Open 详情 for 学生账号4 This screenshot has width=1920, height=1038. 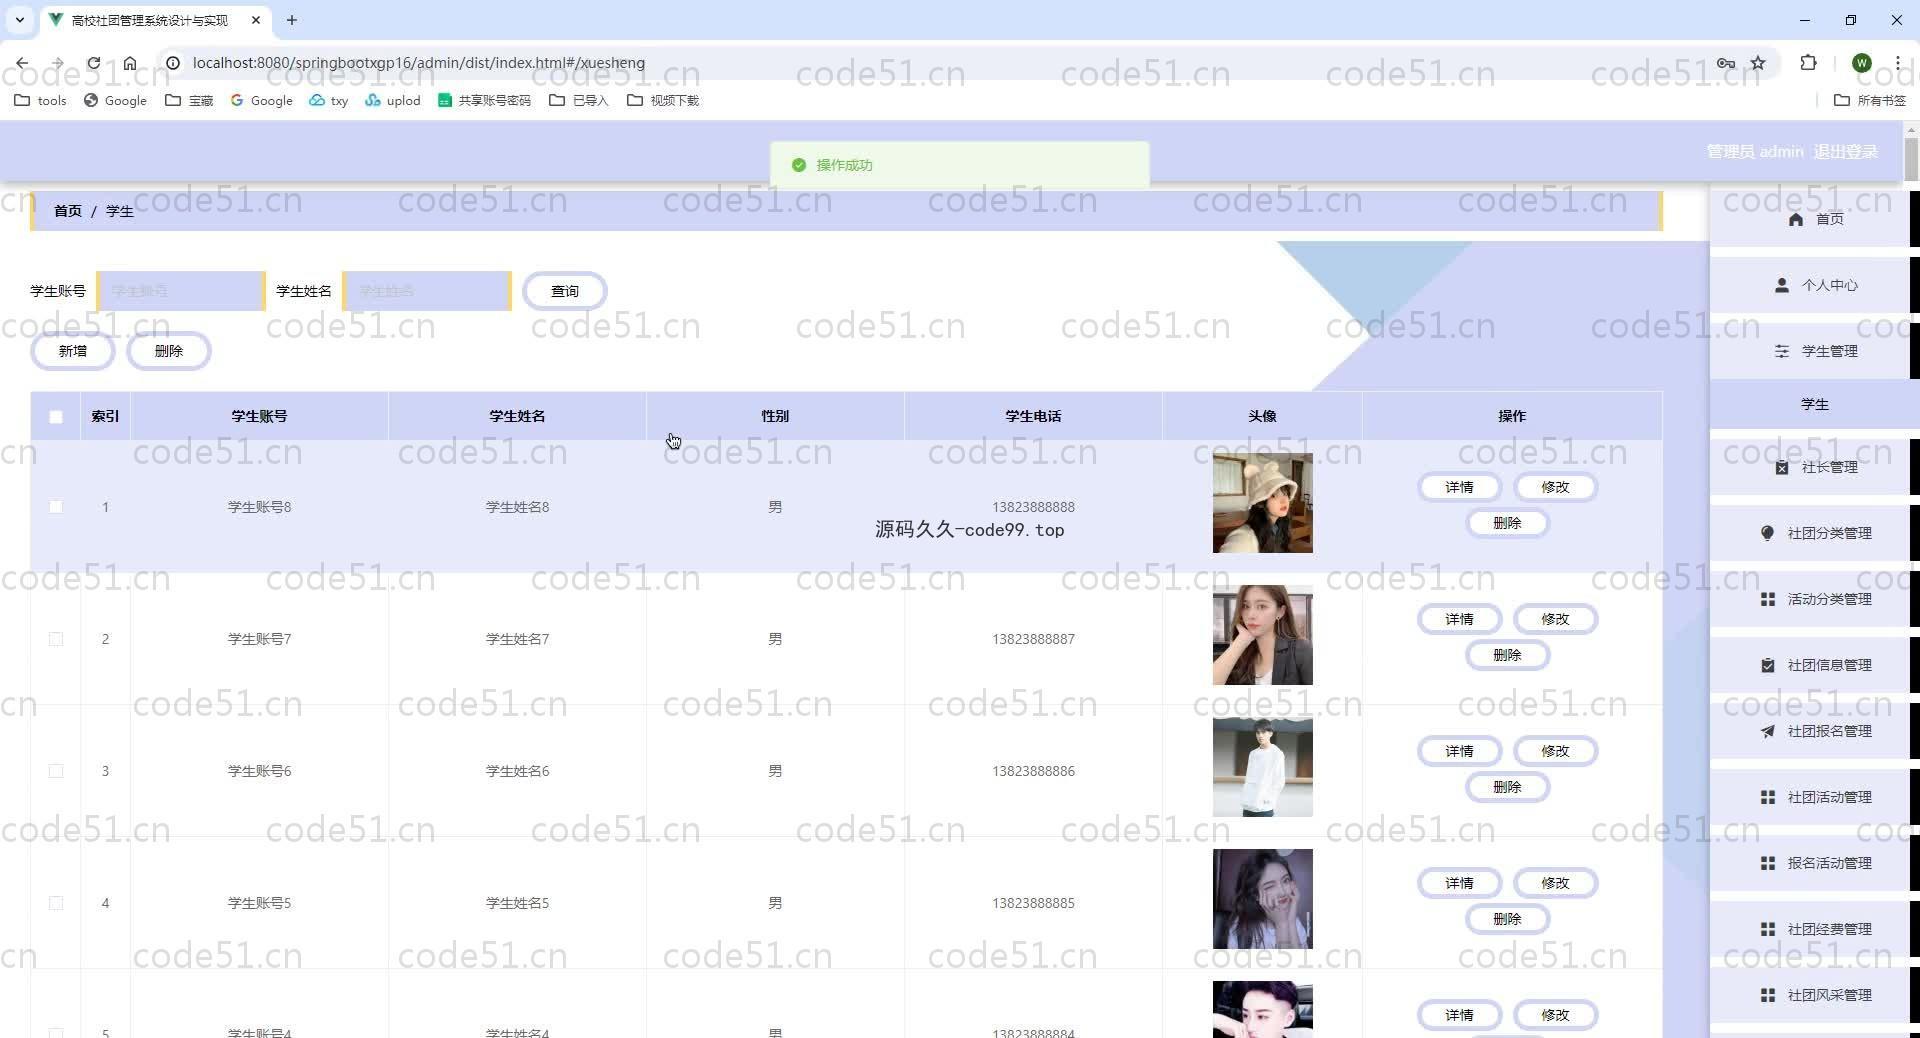1459,1015
